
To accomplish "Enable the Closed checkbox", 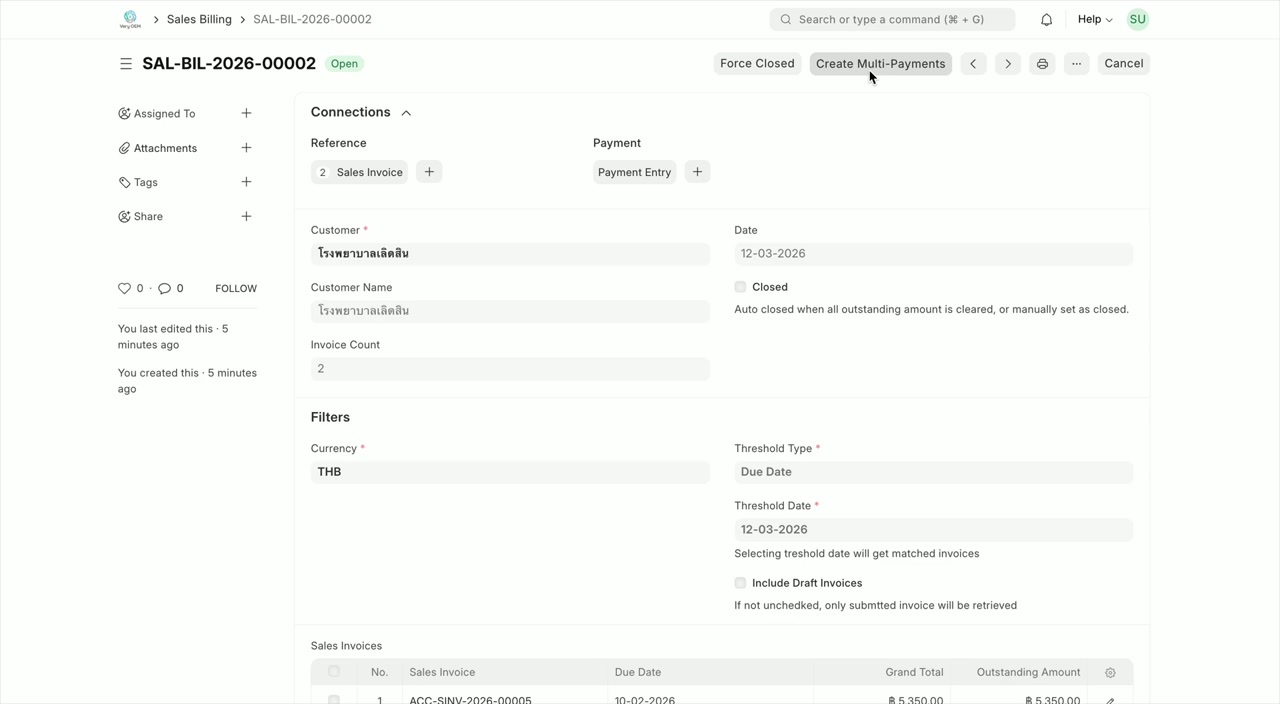I will point(740,286).
